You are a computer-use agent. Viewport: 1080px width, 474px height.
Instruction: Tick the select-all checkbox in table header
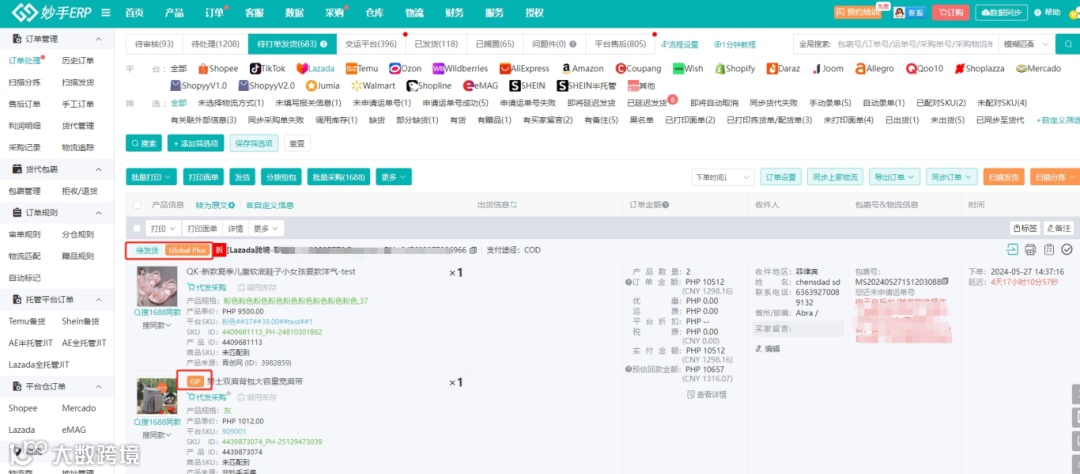pos(137,205)
